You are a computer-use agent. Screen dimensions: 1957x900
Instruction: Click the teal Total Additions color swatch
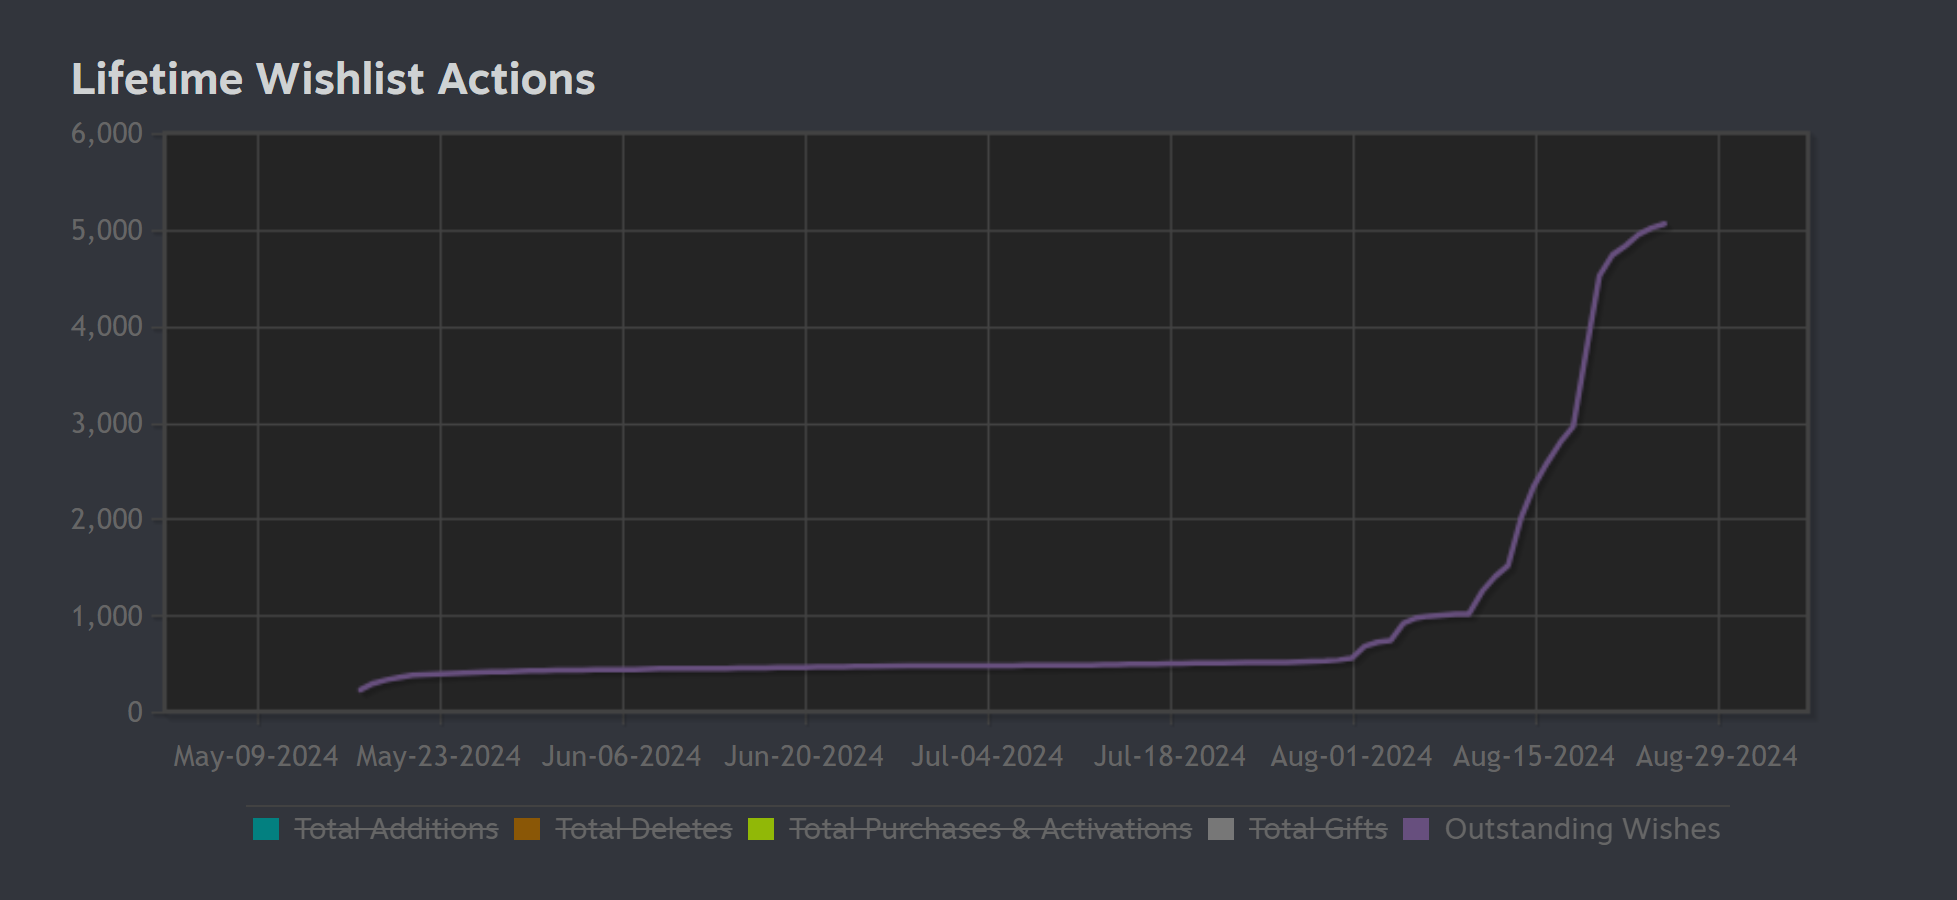[x=266, y=829]
